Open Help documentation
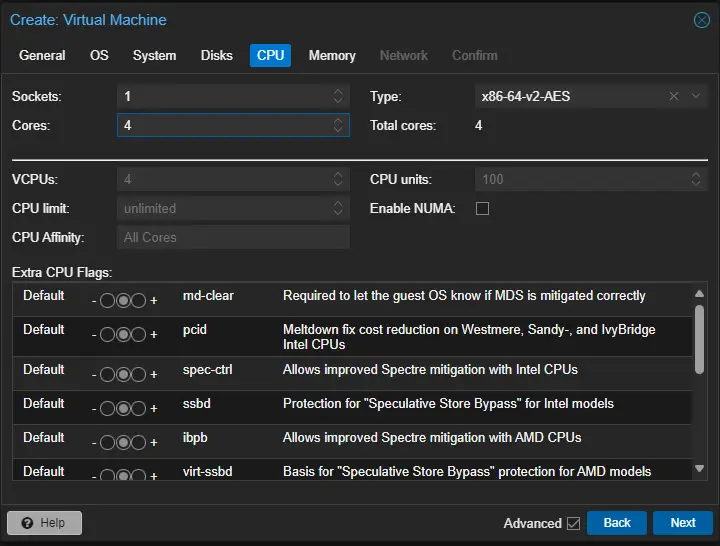 (x=44, y=523)
